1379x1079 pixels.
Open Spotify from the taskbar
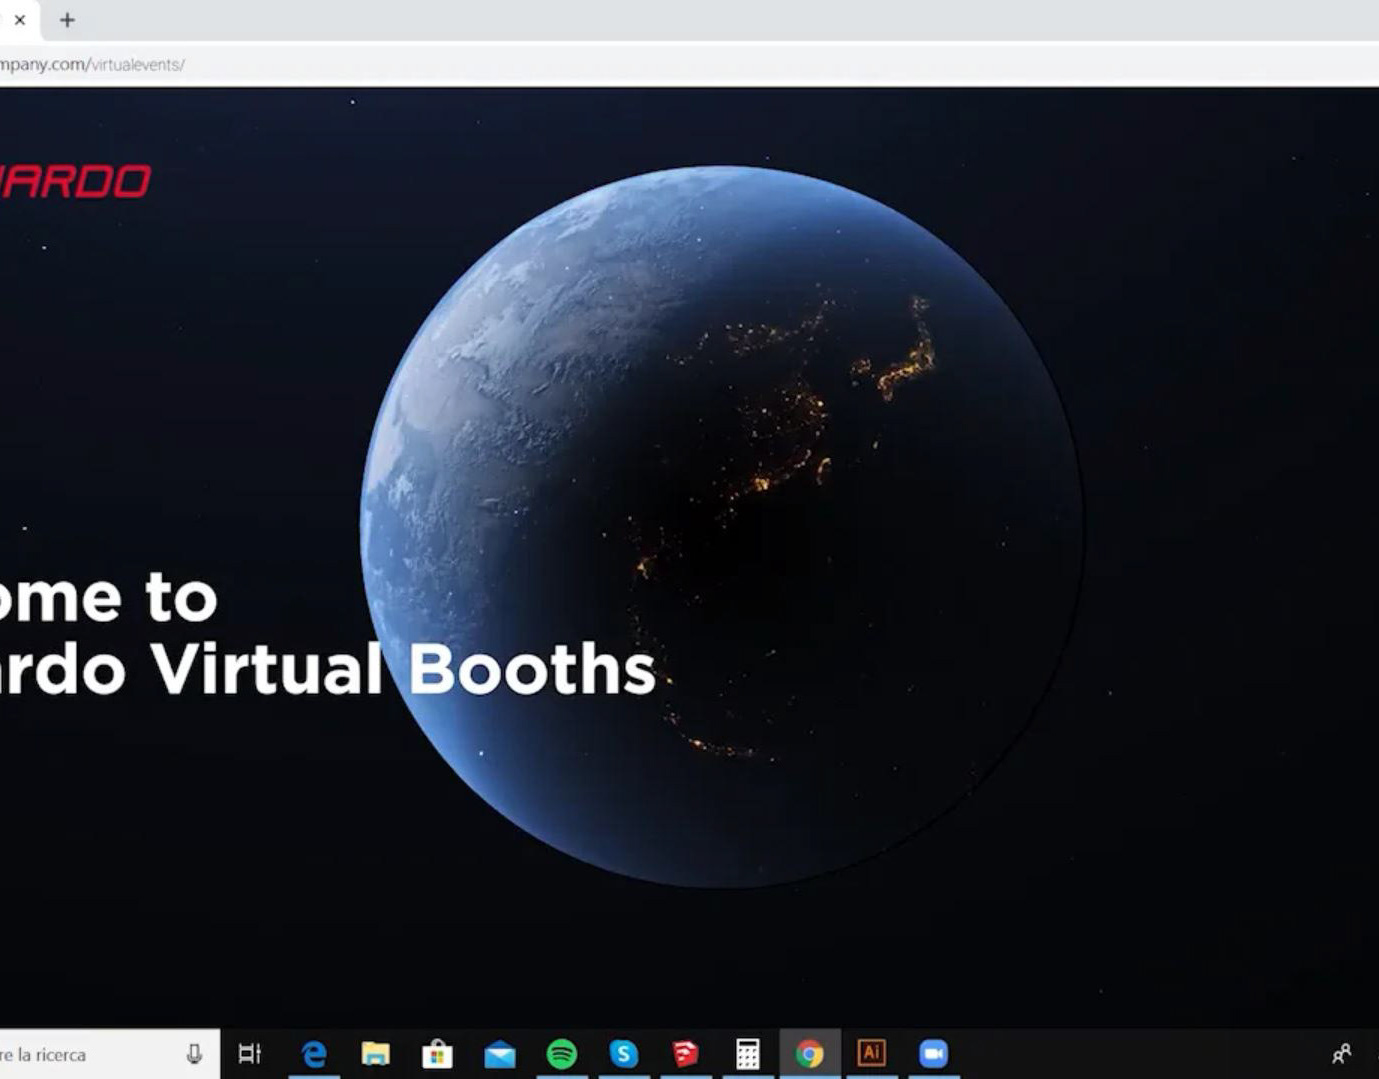(x=562, y=1054)
